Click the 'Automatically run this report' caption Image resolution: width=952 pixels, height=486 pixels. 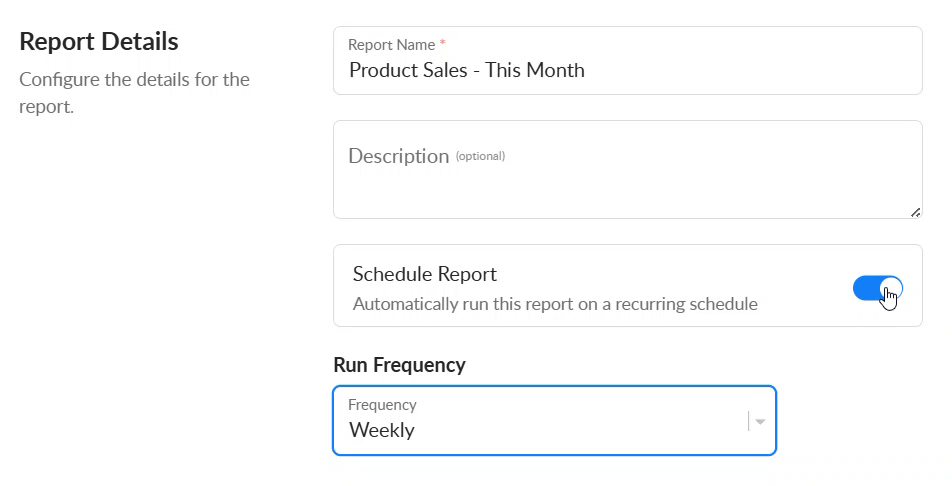[555, 304]
